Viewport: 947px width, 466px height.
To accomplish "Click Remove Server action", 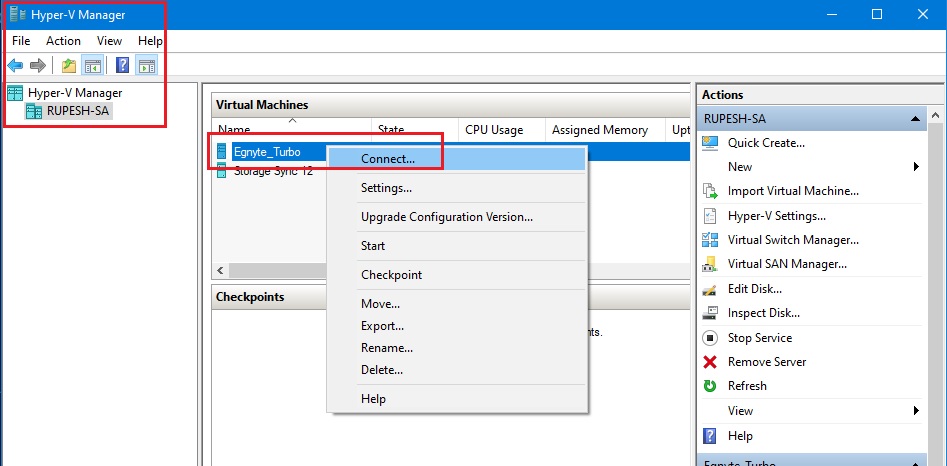I will pyautogui.click(x=766, y=362).
